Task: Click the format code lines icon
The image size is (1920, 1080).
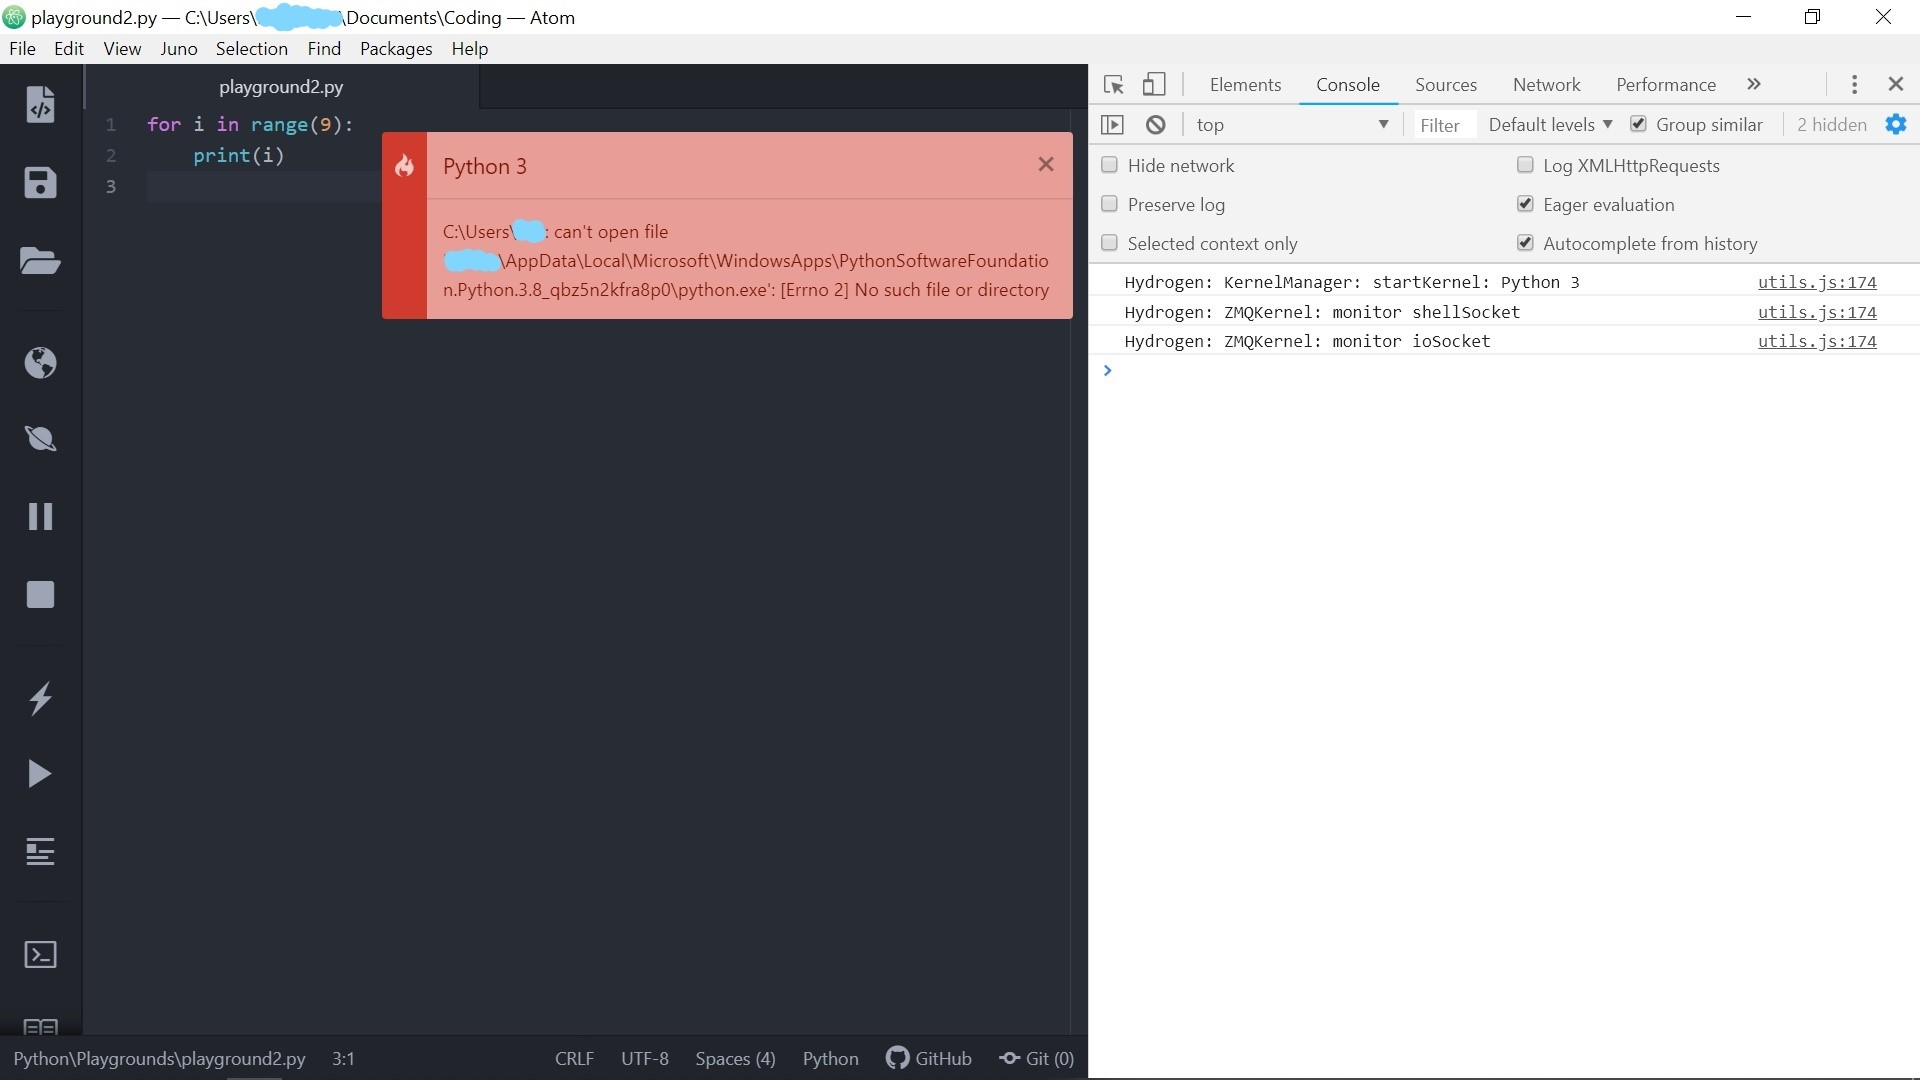Action: coord(40,852)
